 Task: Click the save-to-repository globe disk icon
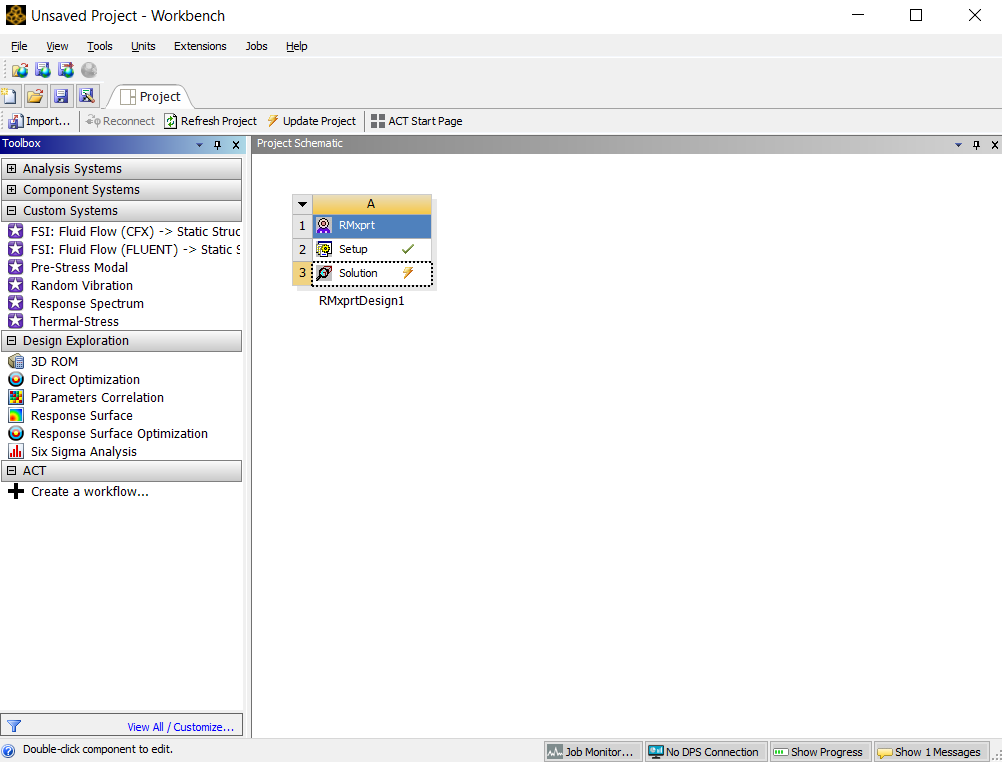pyautogui.click(x=43, y=70)
